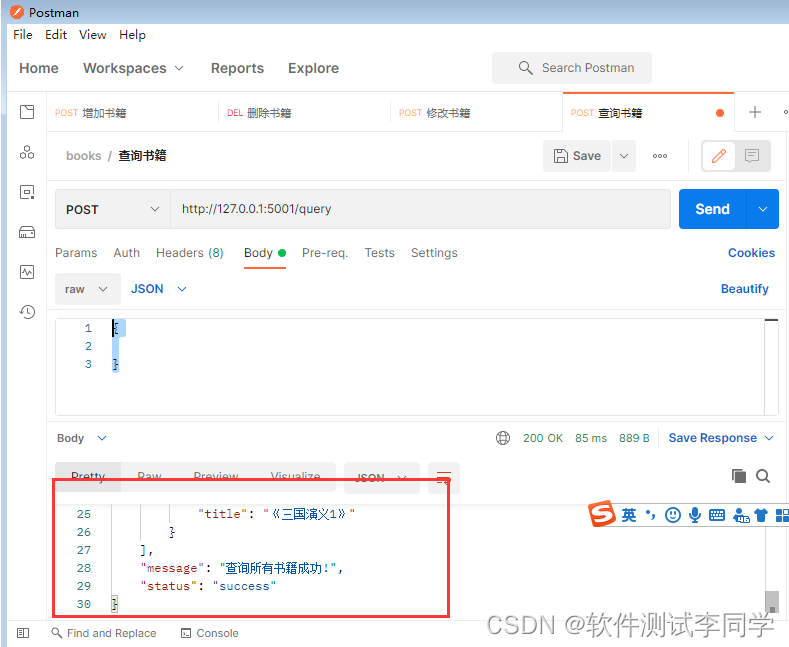This screenshot has height=647, width=789.
Task: Toggle the sidebar icon in the status bar
Action: 23,633
